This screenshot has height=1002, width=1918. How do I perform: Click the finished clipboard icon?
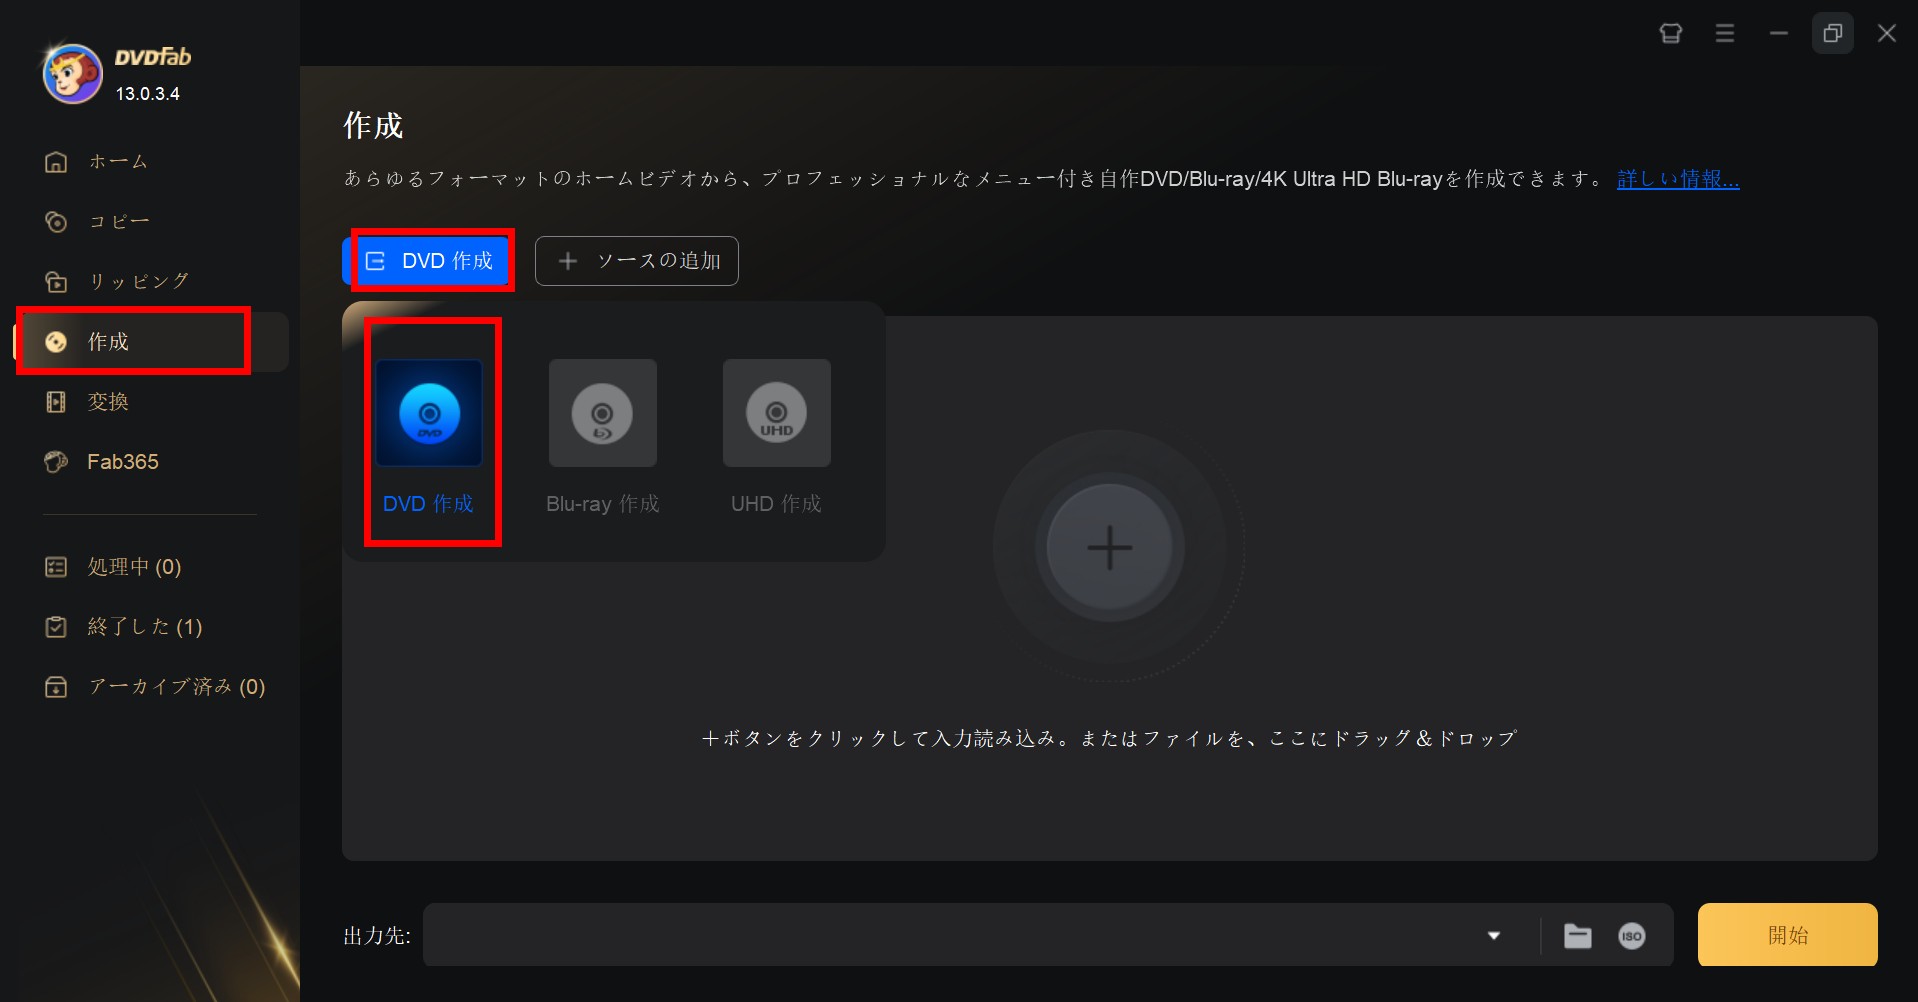point(56,627)
